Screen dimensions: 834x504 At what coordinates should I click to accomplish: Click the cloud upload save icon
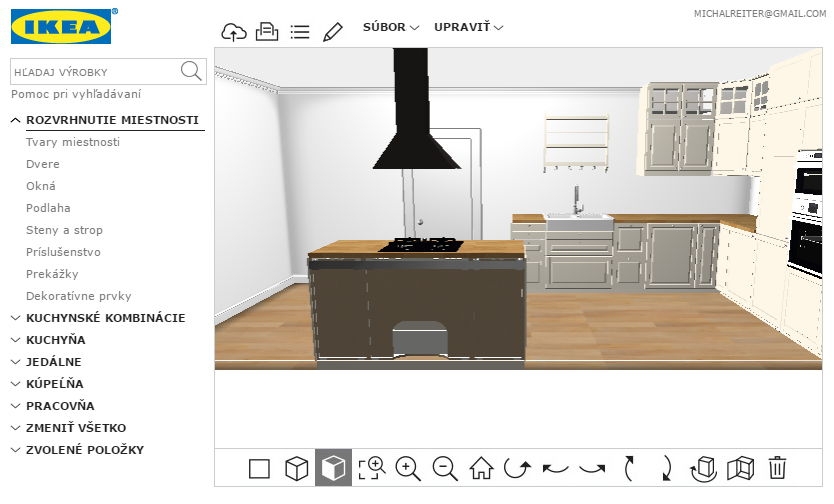point(233,31)
